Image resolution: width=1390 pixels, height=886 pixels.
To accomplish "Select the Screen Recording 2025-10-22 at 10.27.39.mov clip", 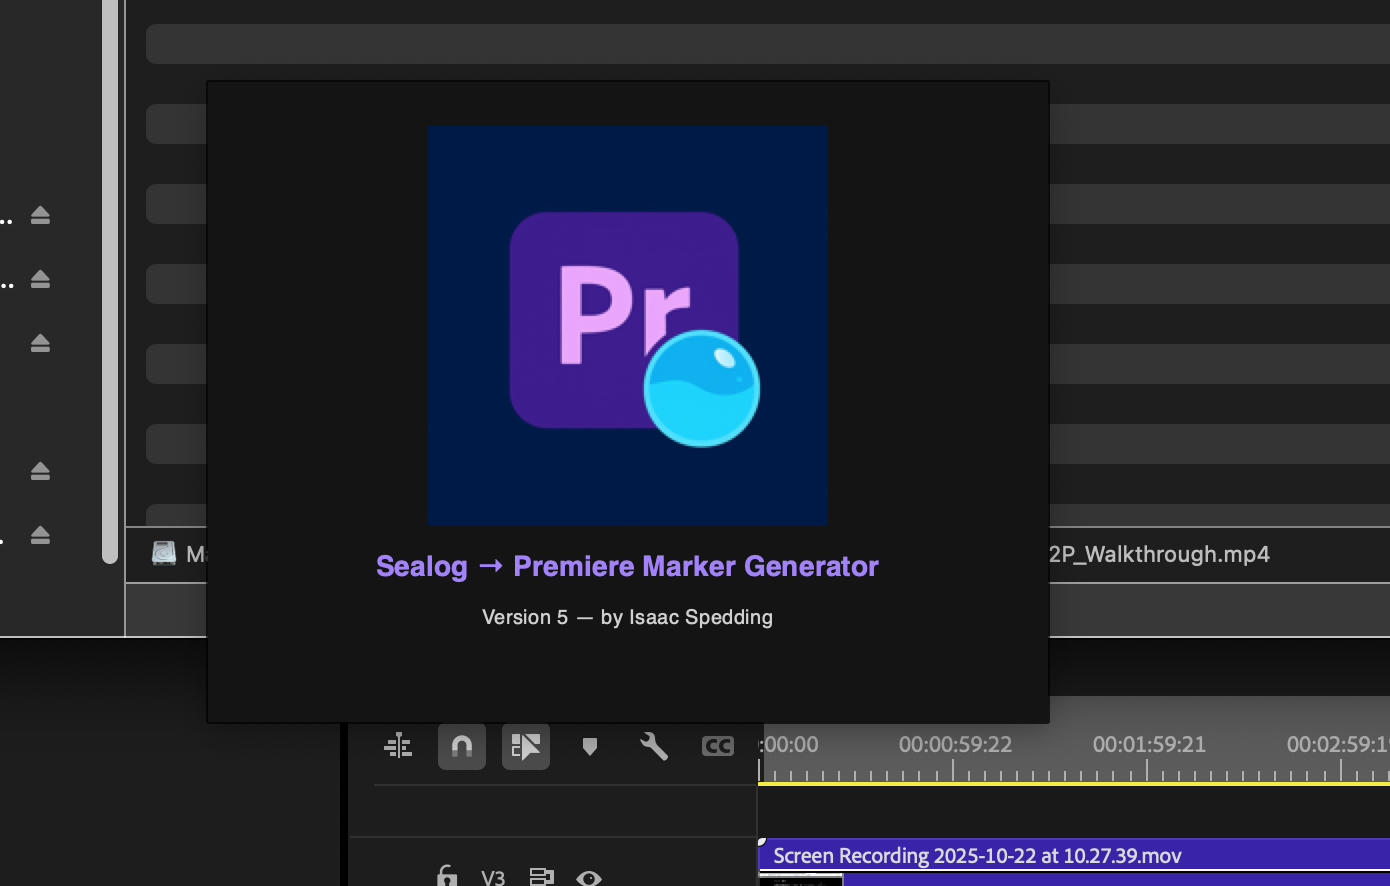I will click(1074, 855).
